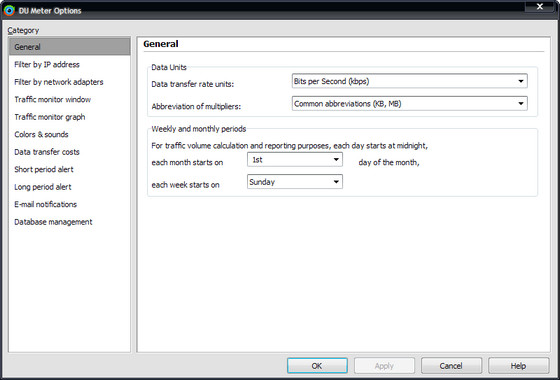Viewport: 560px width, 380px height.
Task: Switch to Traffic monitor window settings
Action: pos(70,99)
